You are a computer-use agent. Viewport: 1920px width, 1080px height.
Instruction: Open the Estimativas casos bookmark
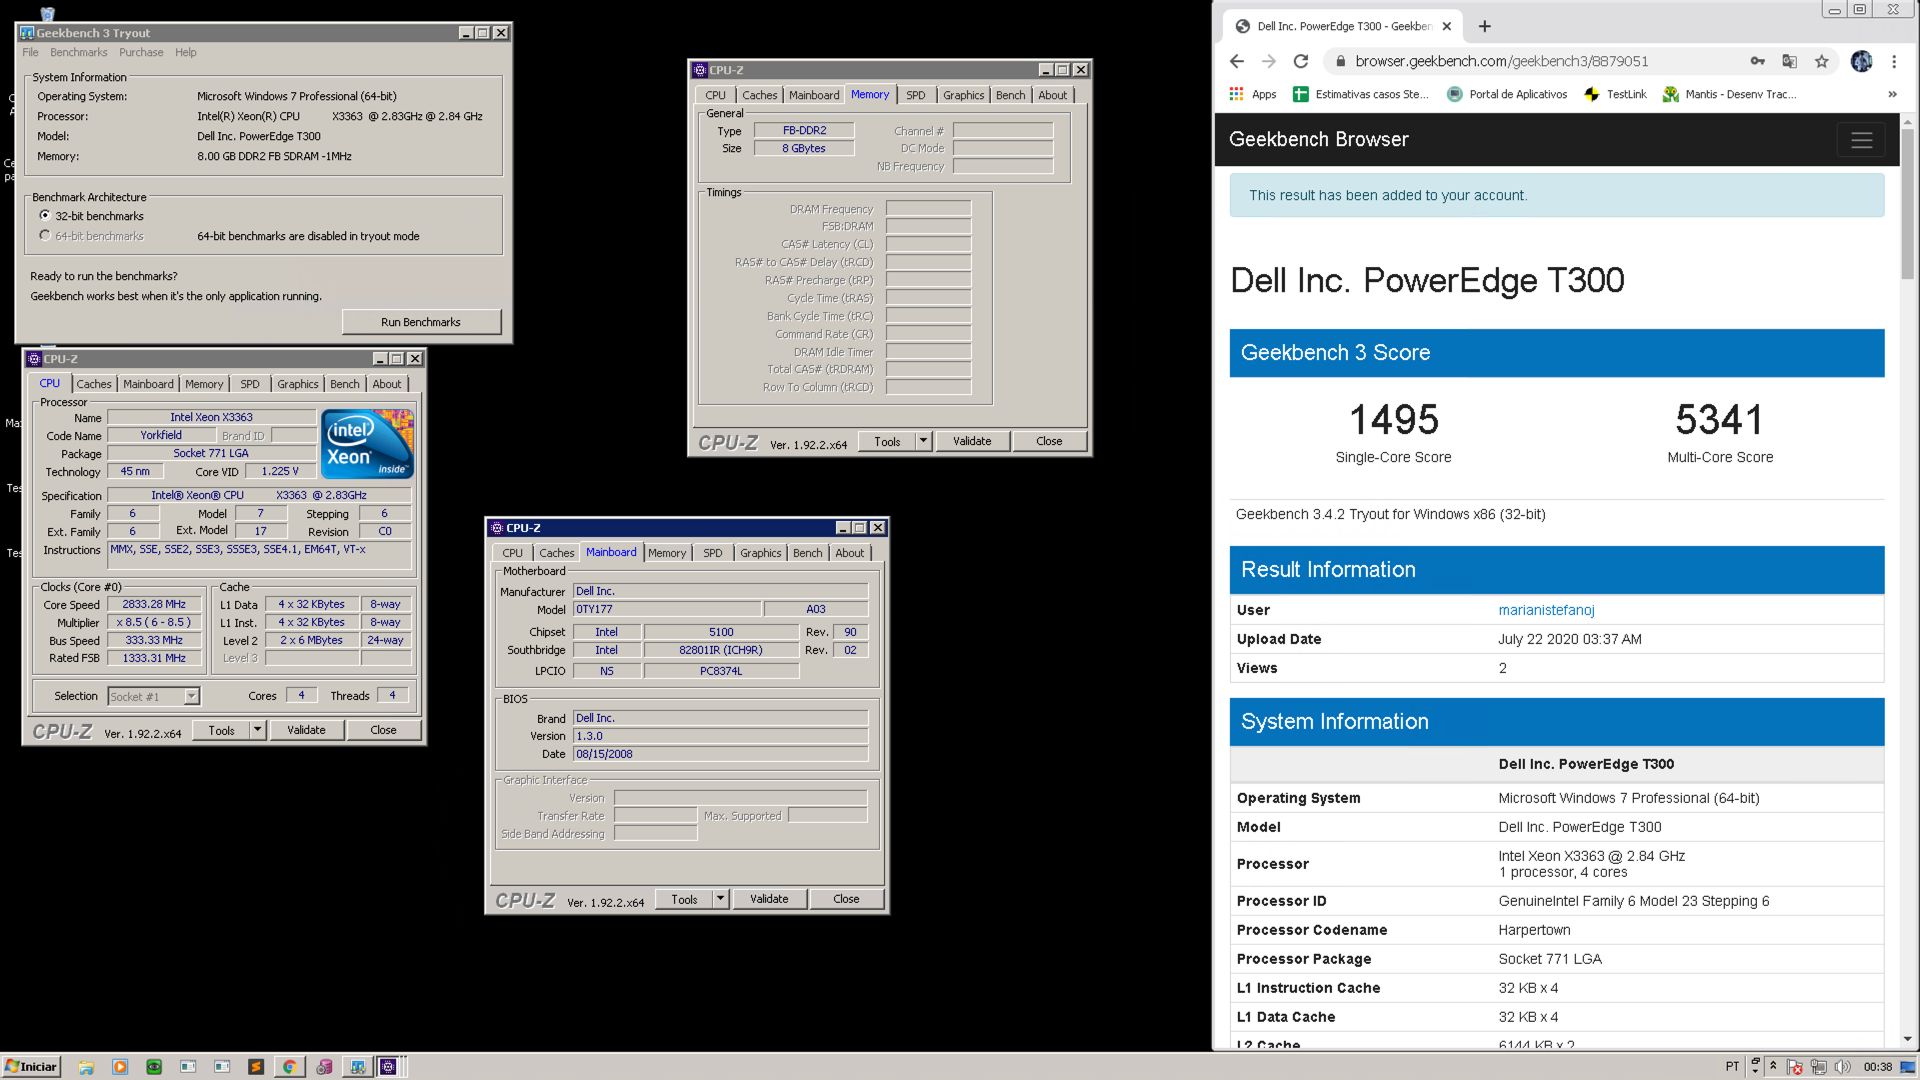tap(1361, 94)
